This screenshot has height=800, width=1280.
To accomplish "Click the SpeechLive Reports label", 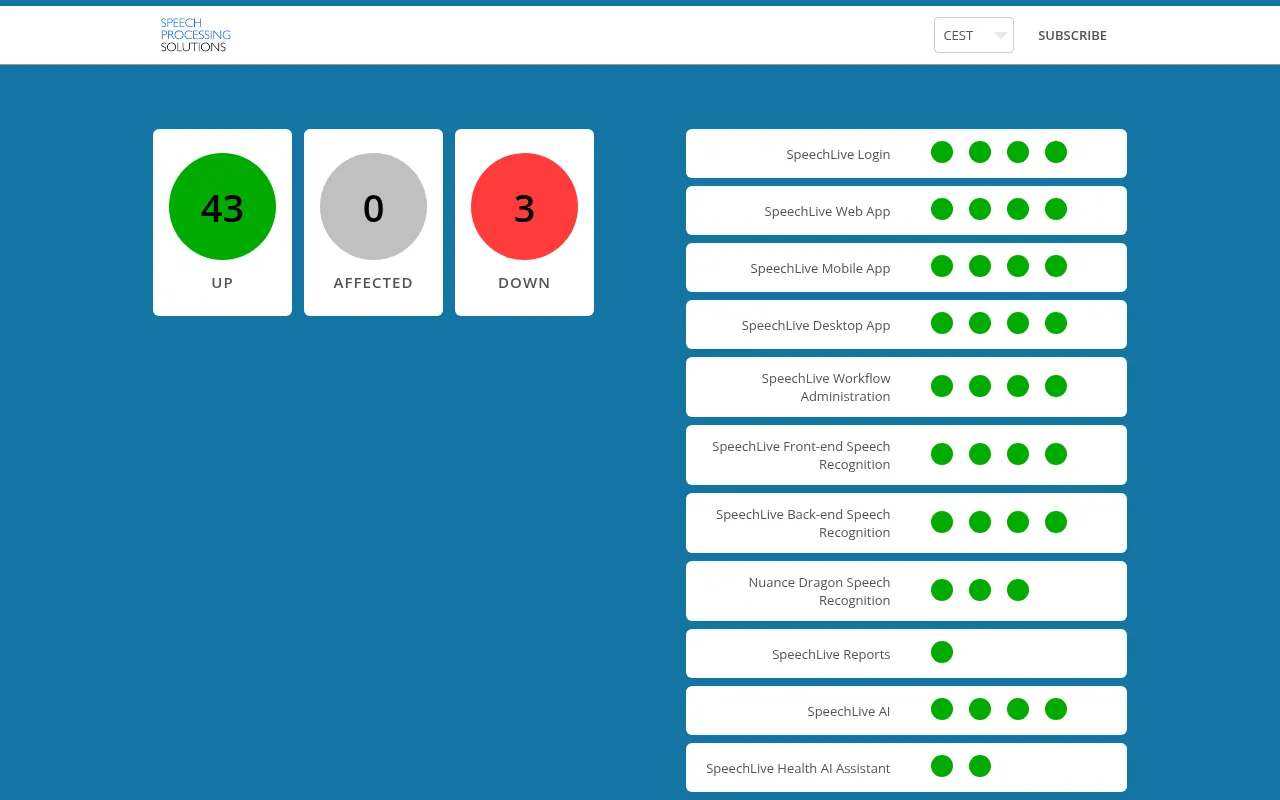I will click(x=831, y=654).
